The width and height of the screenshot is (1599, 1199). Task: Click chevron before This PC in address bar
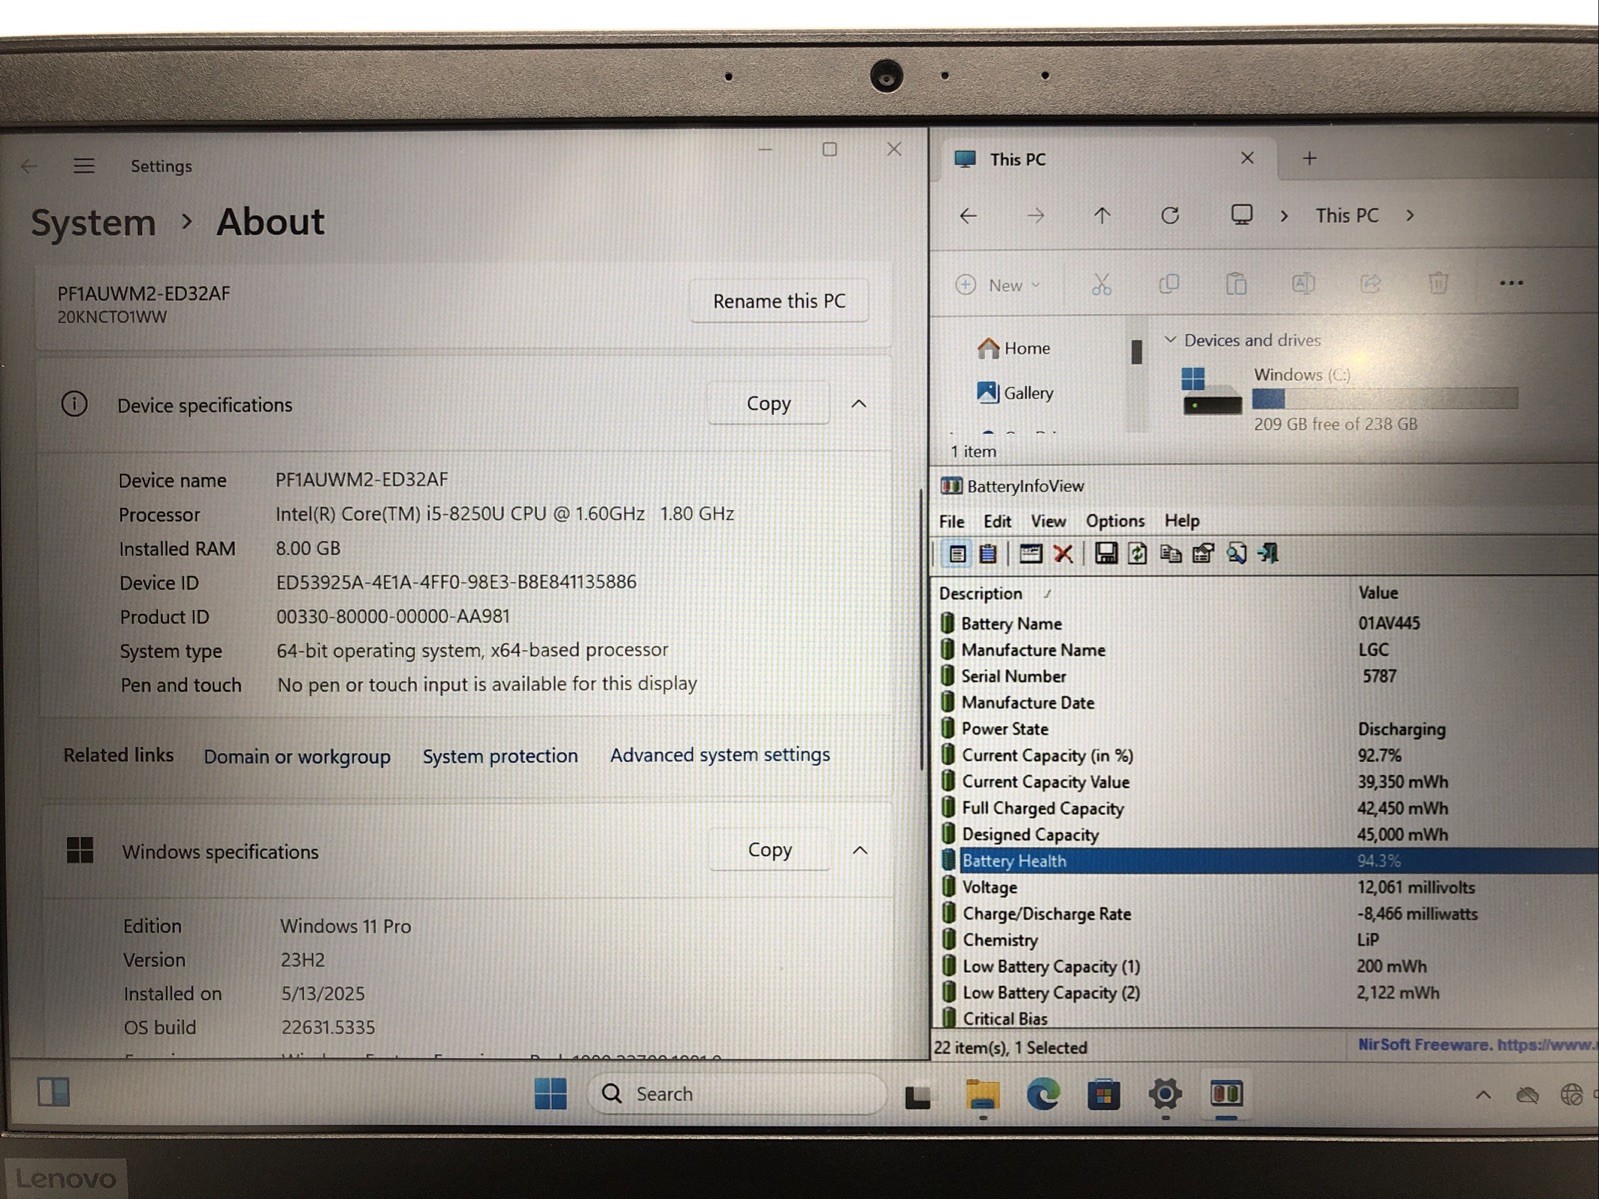[x=1284, y=215]
